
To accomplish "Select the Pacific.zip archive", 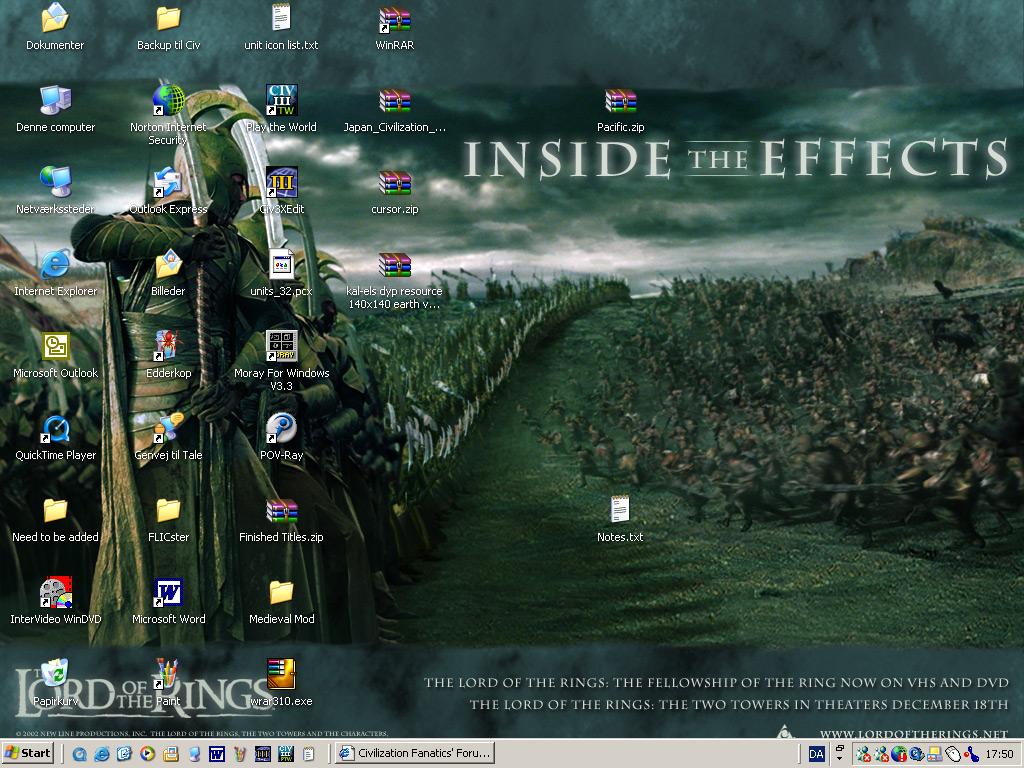I will tap(620, 101).
